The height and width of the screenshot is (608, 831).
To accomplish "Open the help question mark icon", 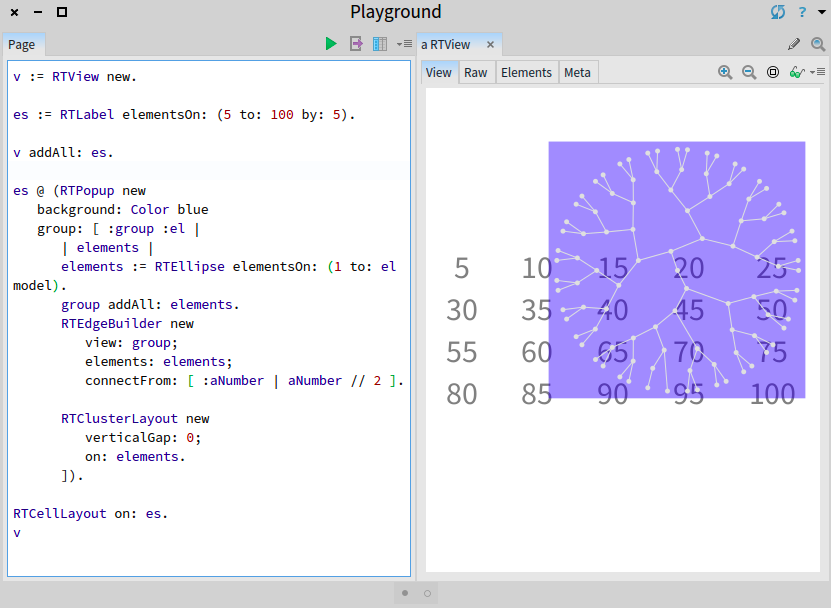I will (x=802, y=12).
